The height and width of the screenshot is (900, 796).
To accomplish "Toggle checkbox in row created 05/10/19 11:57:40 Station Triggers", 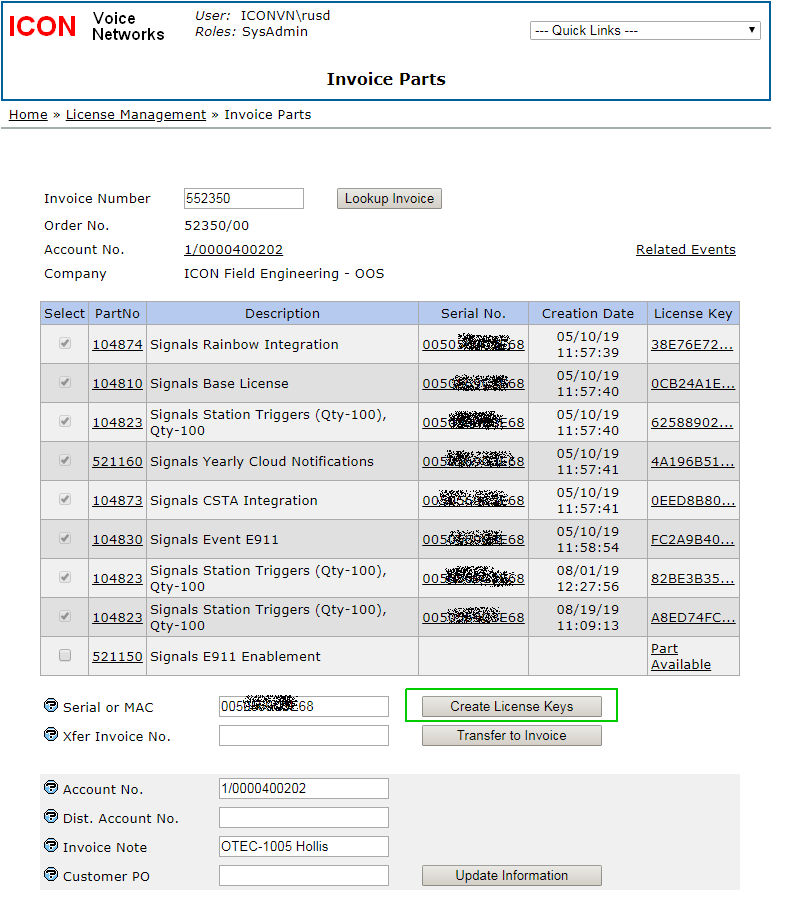I will [x=65, y=421].
